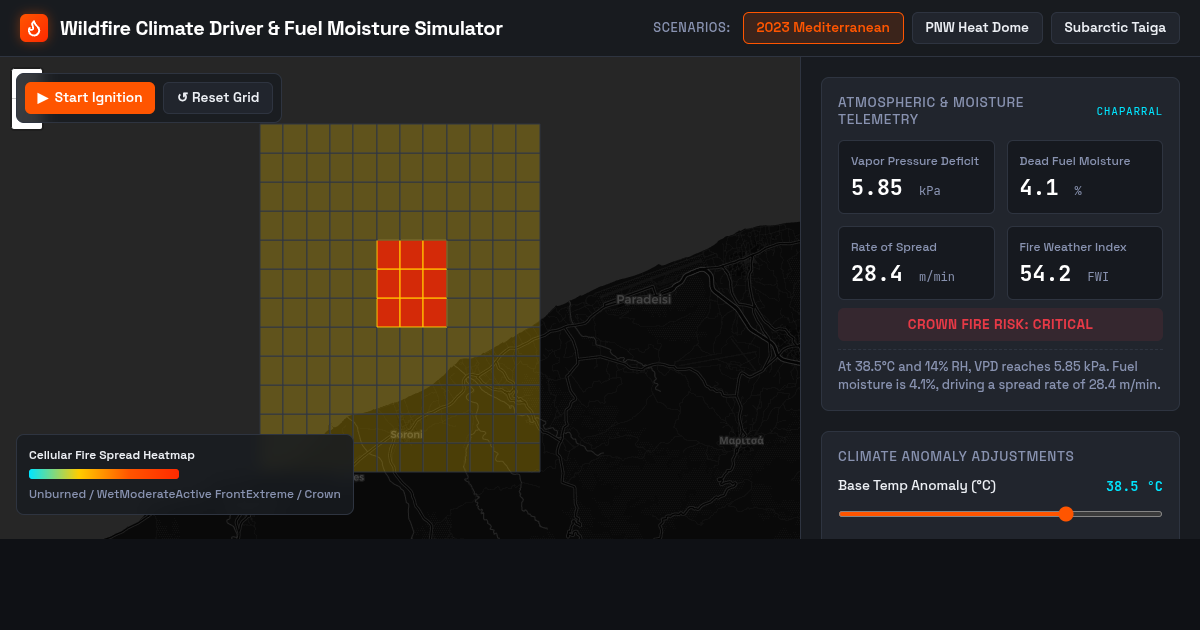Viewport: 1200px width, 630px height.
Task: Click the Wildfire Climate Driver app title
Action: (x=281, y=28)
